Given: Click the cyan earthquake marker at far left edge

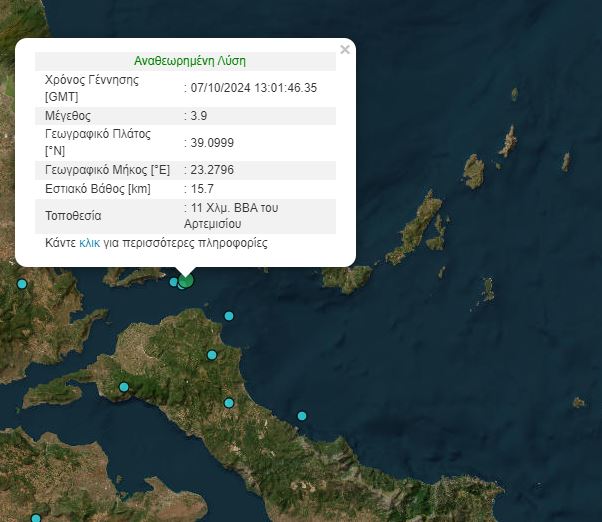Looking at the screenshot, I should [22, 284].
